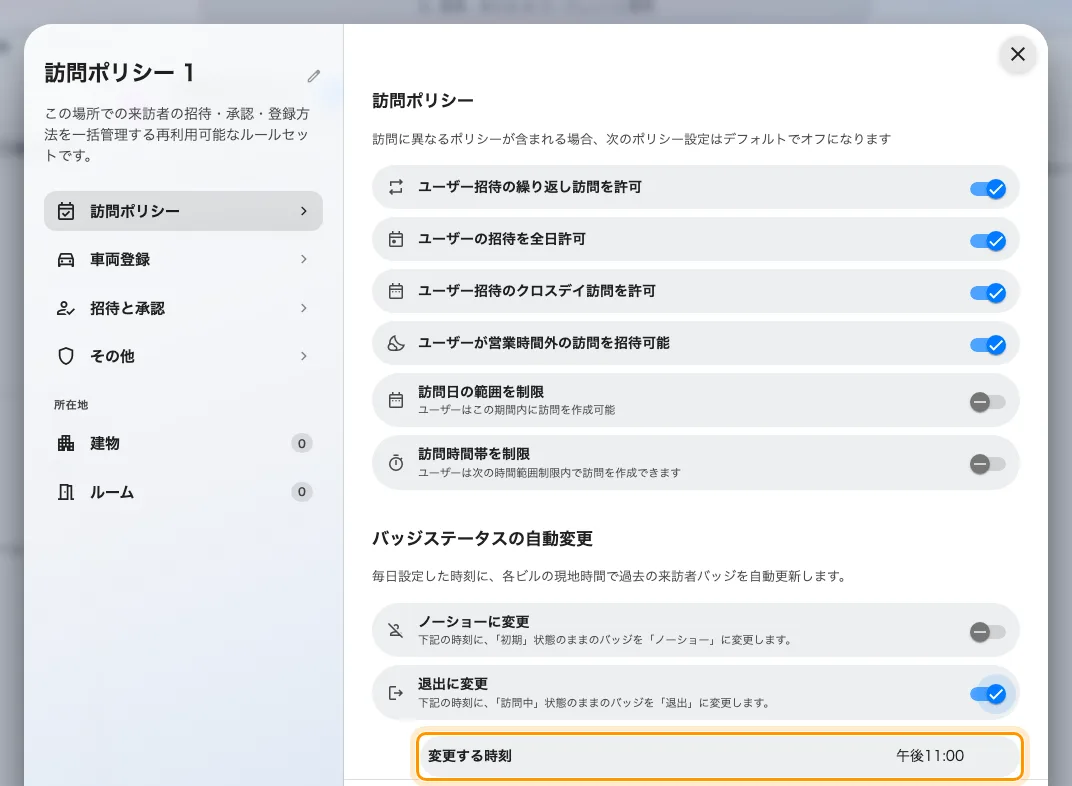The width and height of the screenshot is (1072, 786).
Task: Open 車両登録 section in sidebar
Action: [183, 260]
